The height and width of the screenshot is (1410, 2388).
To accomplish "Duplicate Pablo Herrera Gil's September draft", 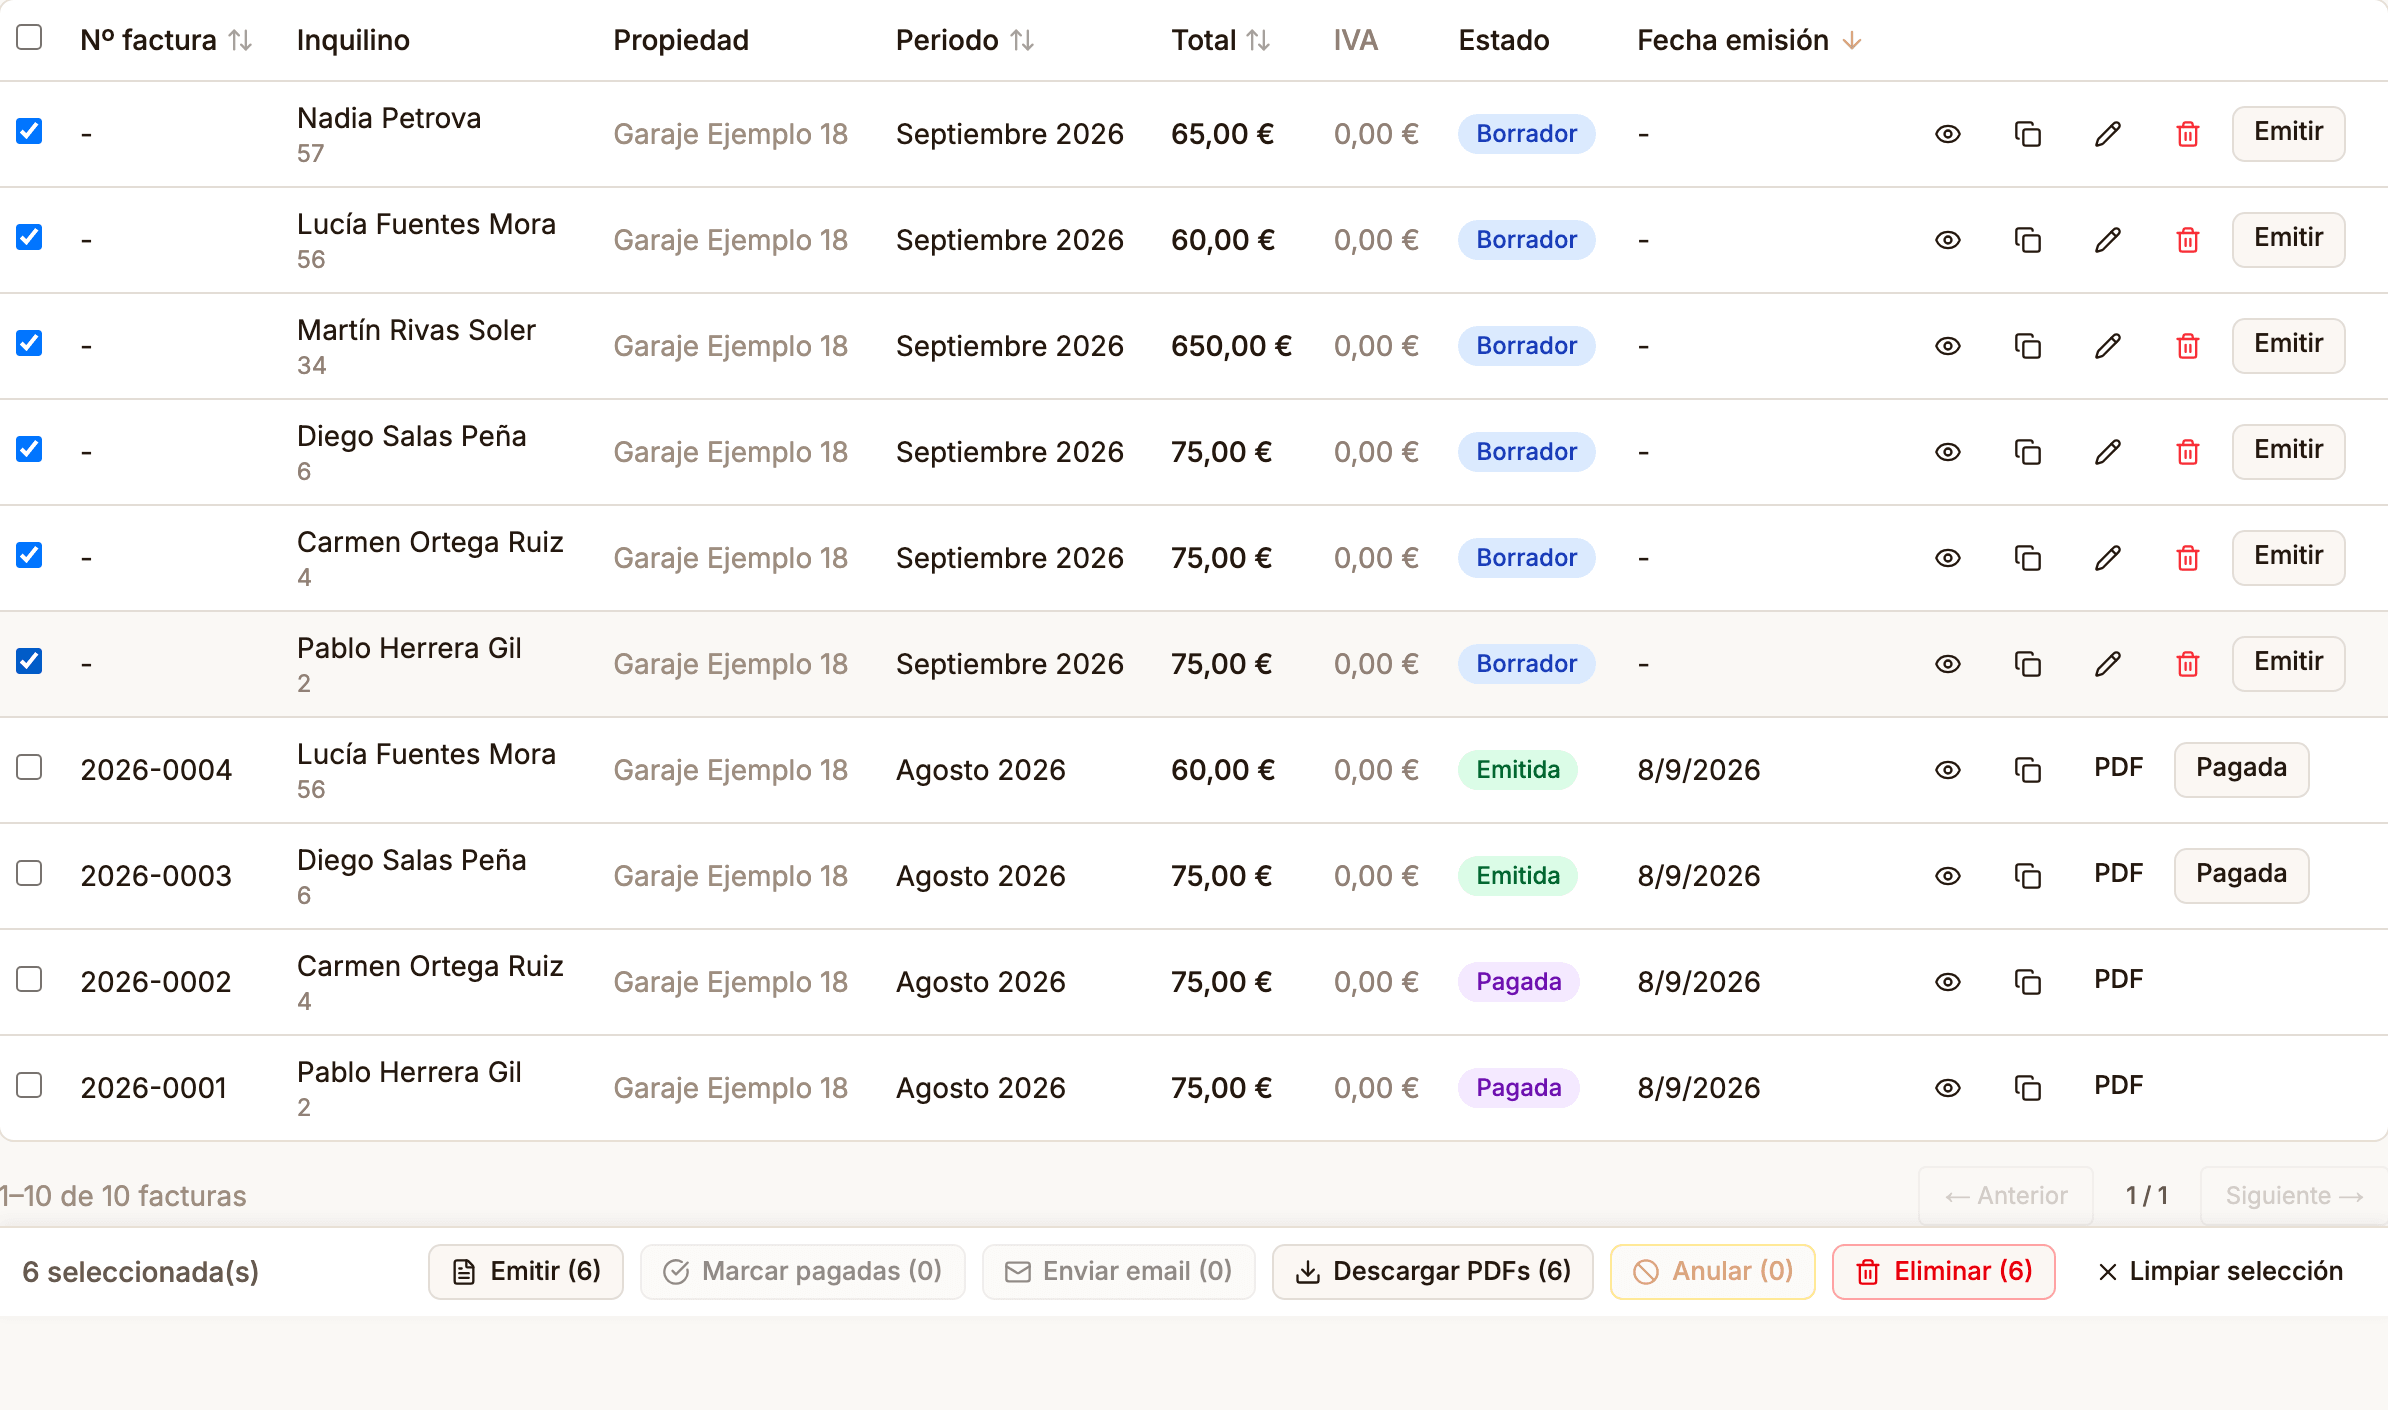I will pos(2027,664).
